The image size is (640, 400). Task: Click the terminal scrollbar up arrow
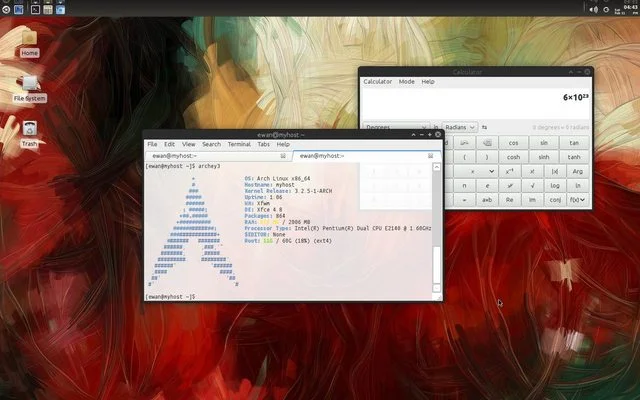point(437,167)
